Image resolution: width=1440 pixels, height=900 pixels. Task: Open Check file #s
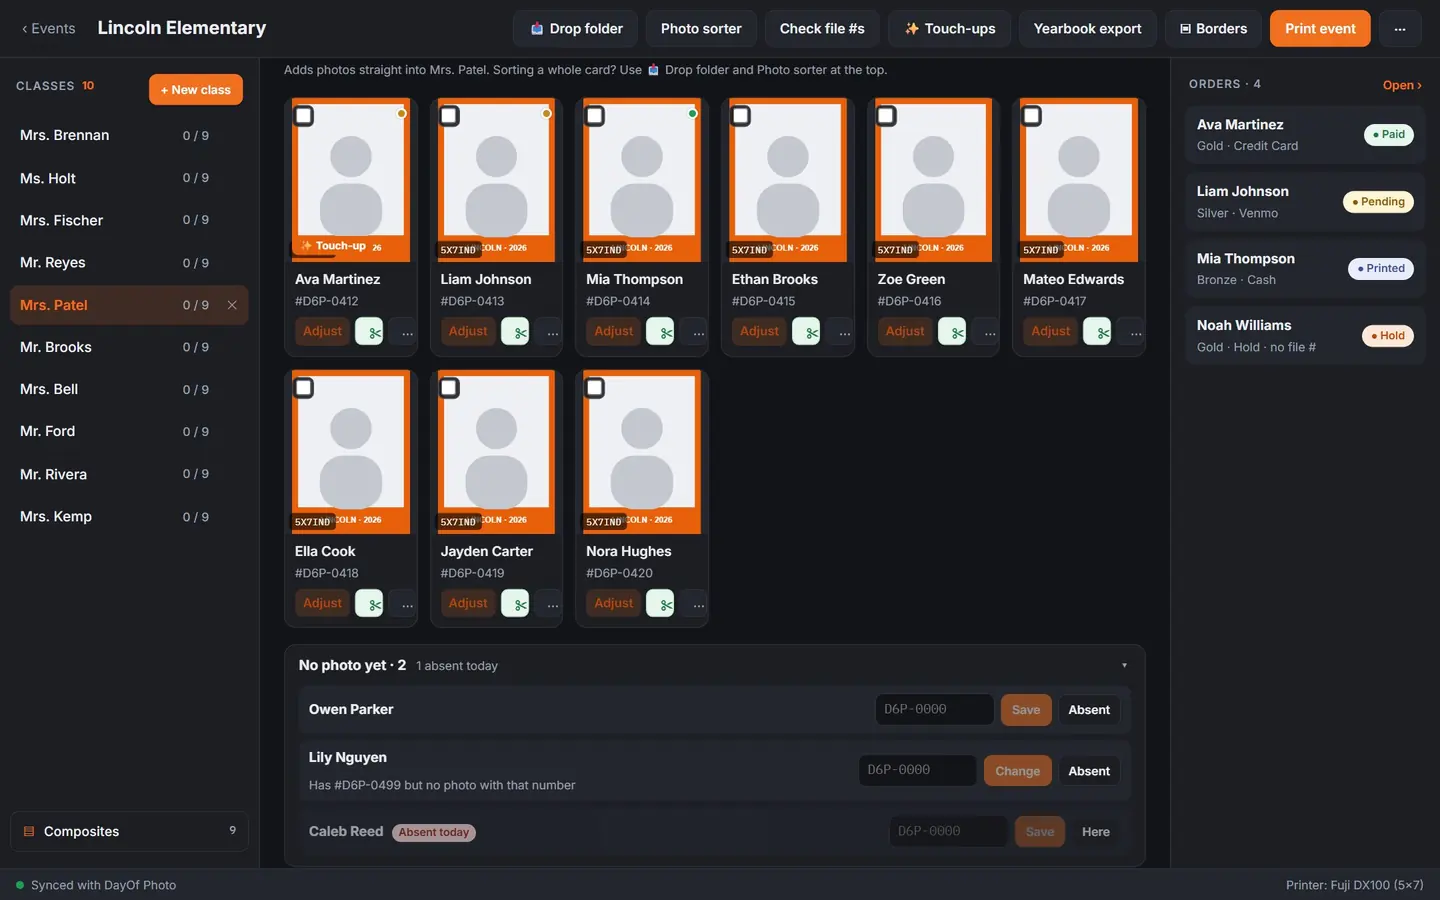coord(822,29)
